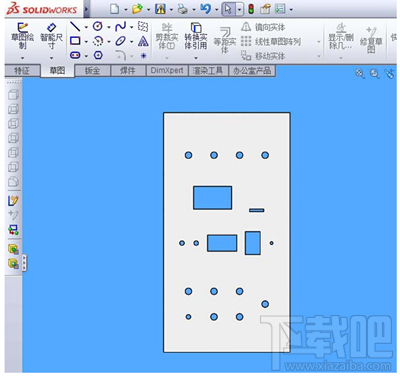400x376 pixels.
Task: Switch to the 渲染工具 tab
Action: [208, 71]
